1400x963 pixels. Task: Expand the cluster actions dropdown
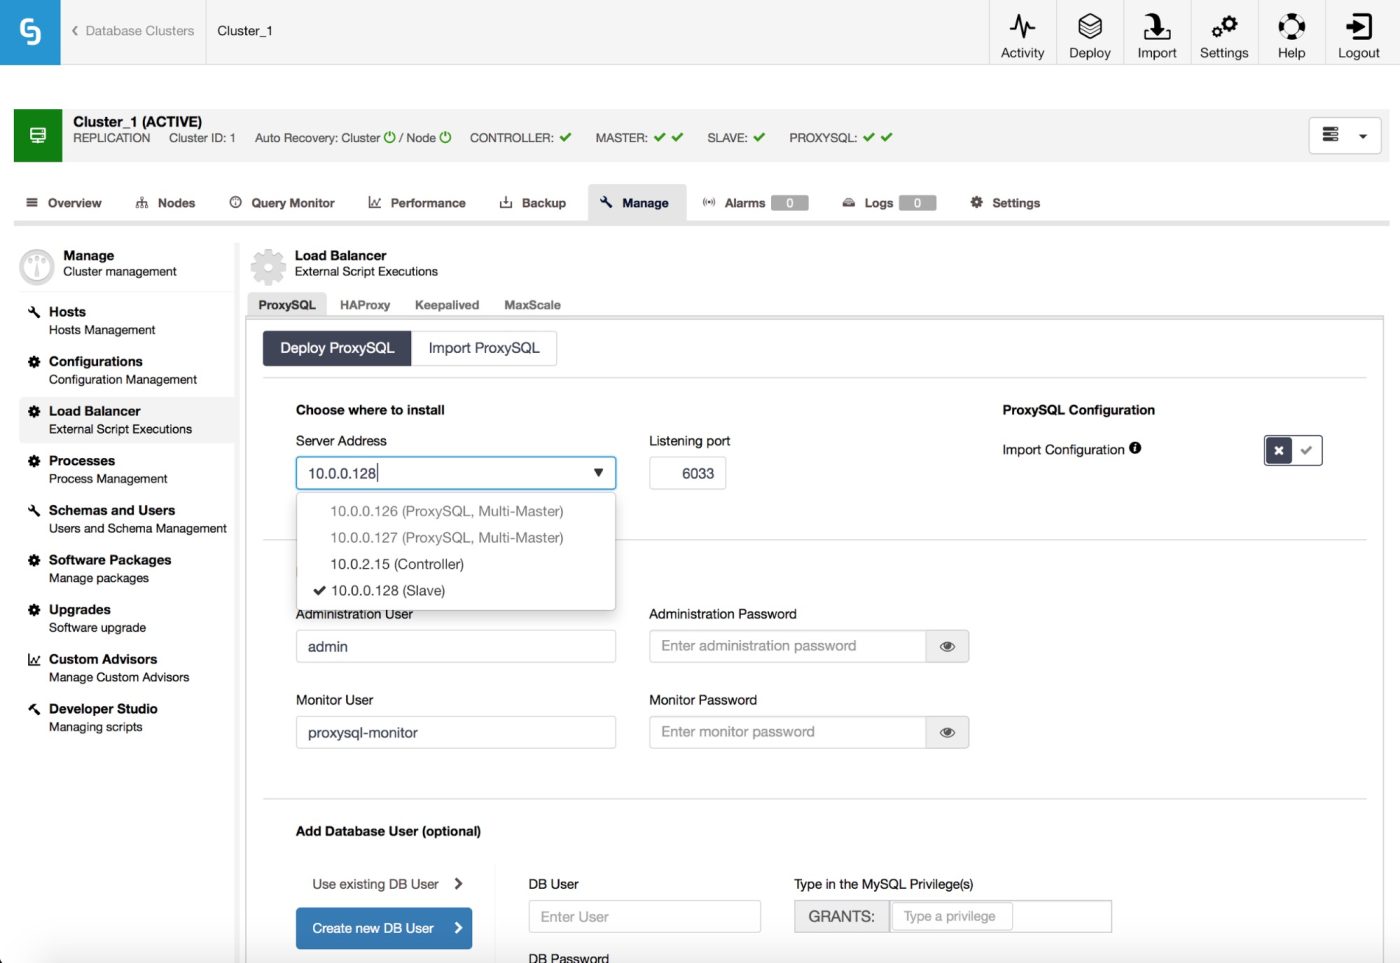[x=1344, y=136]
